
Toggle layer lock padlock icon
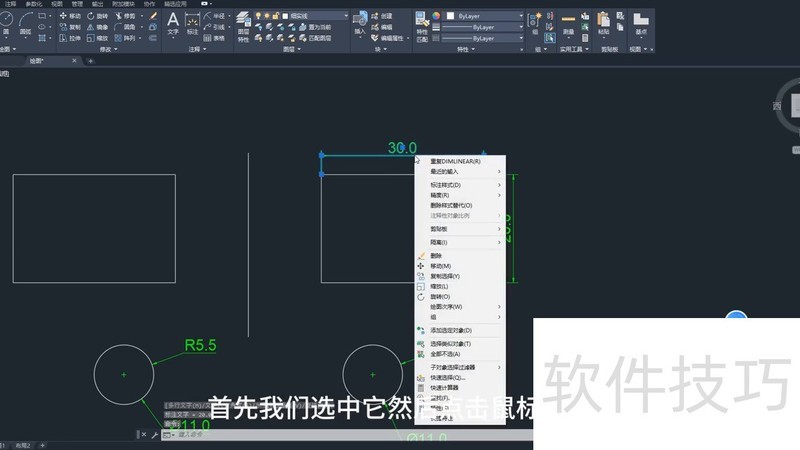click(x=276, y=16)
